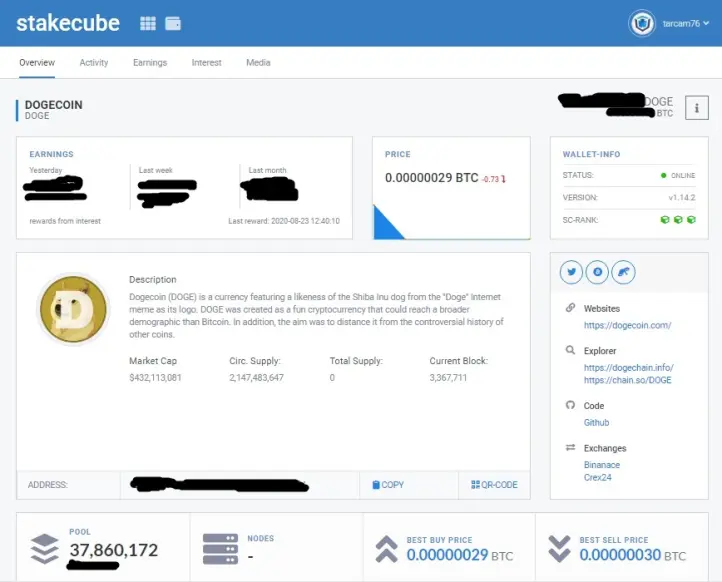Image resolution: width=722 pixels, height=582 pixels.
Task: Click the price chart graph area
Action: (x=451, y=222)
